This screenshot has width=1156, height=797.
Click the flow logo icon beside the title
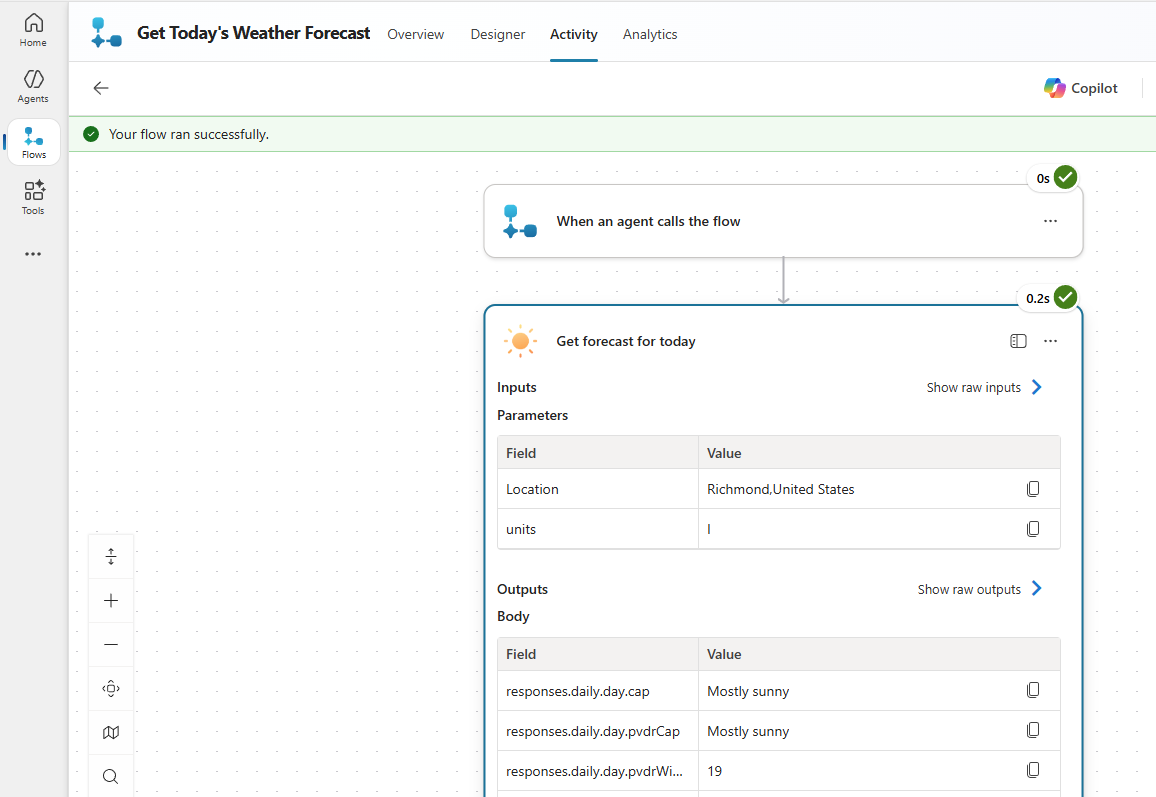106,33
